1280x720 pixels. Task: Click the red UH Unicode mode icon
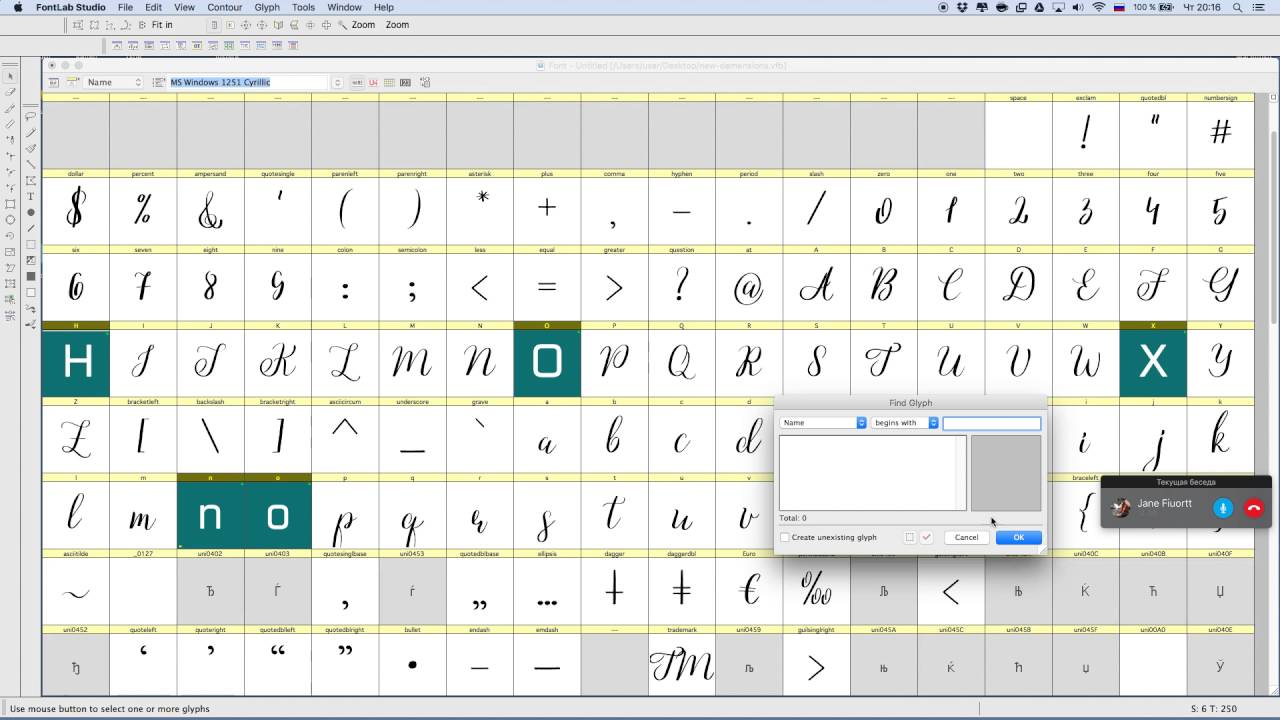pos(373,82)
